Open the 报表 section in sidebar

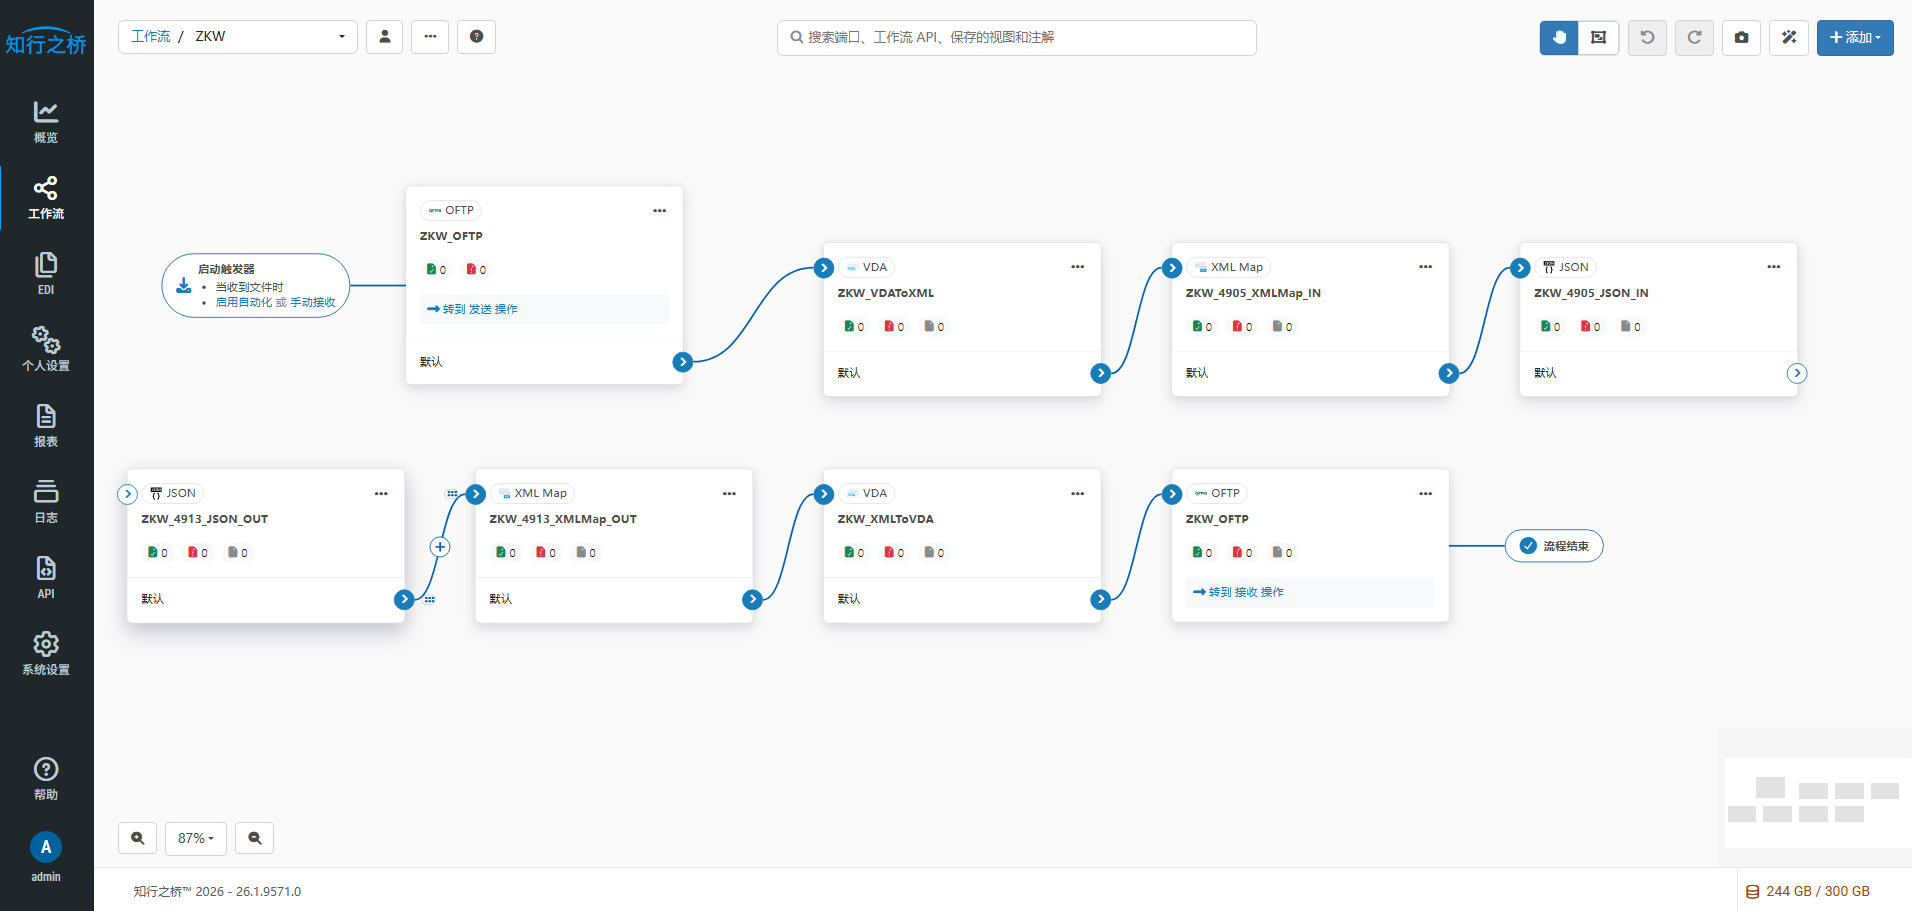coord(46,425)
